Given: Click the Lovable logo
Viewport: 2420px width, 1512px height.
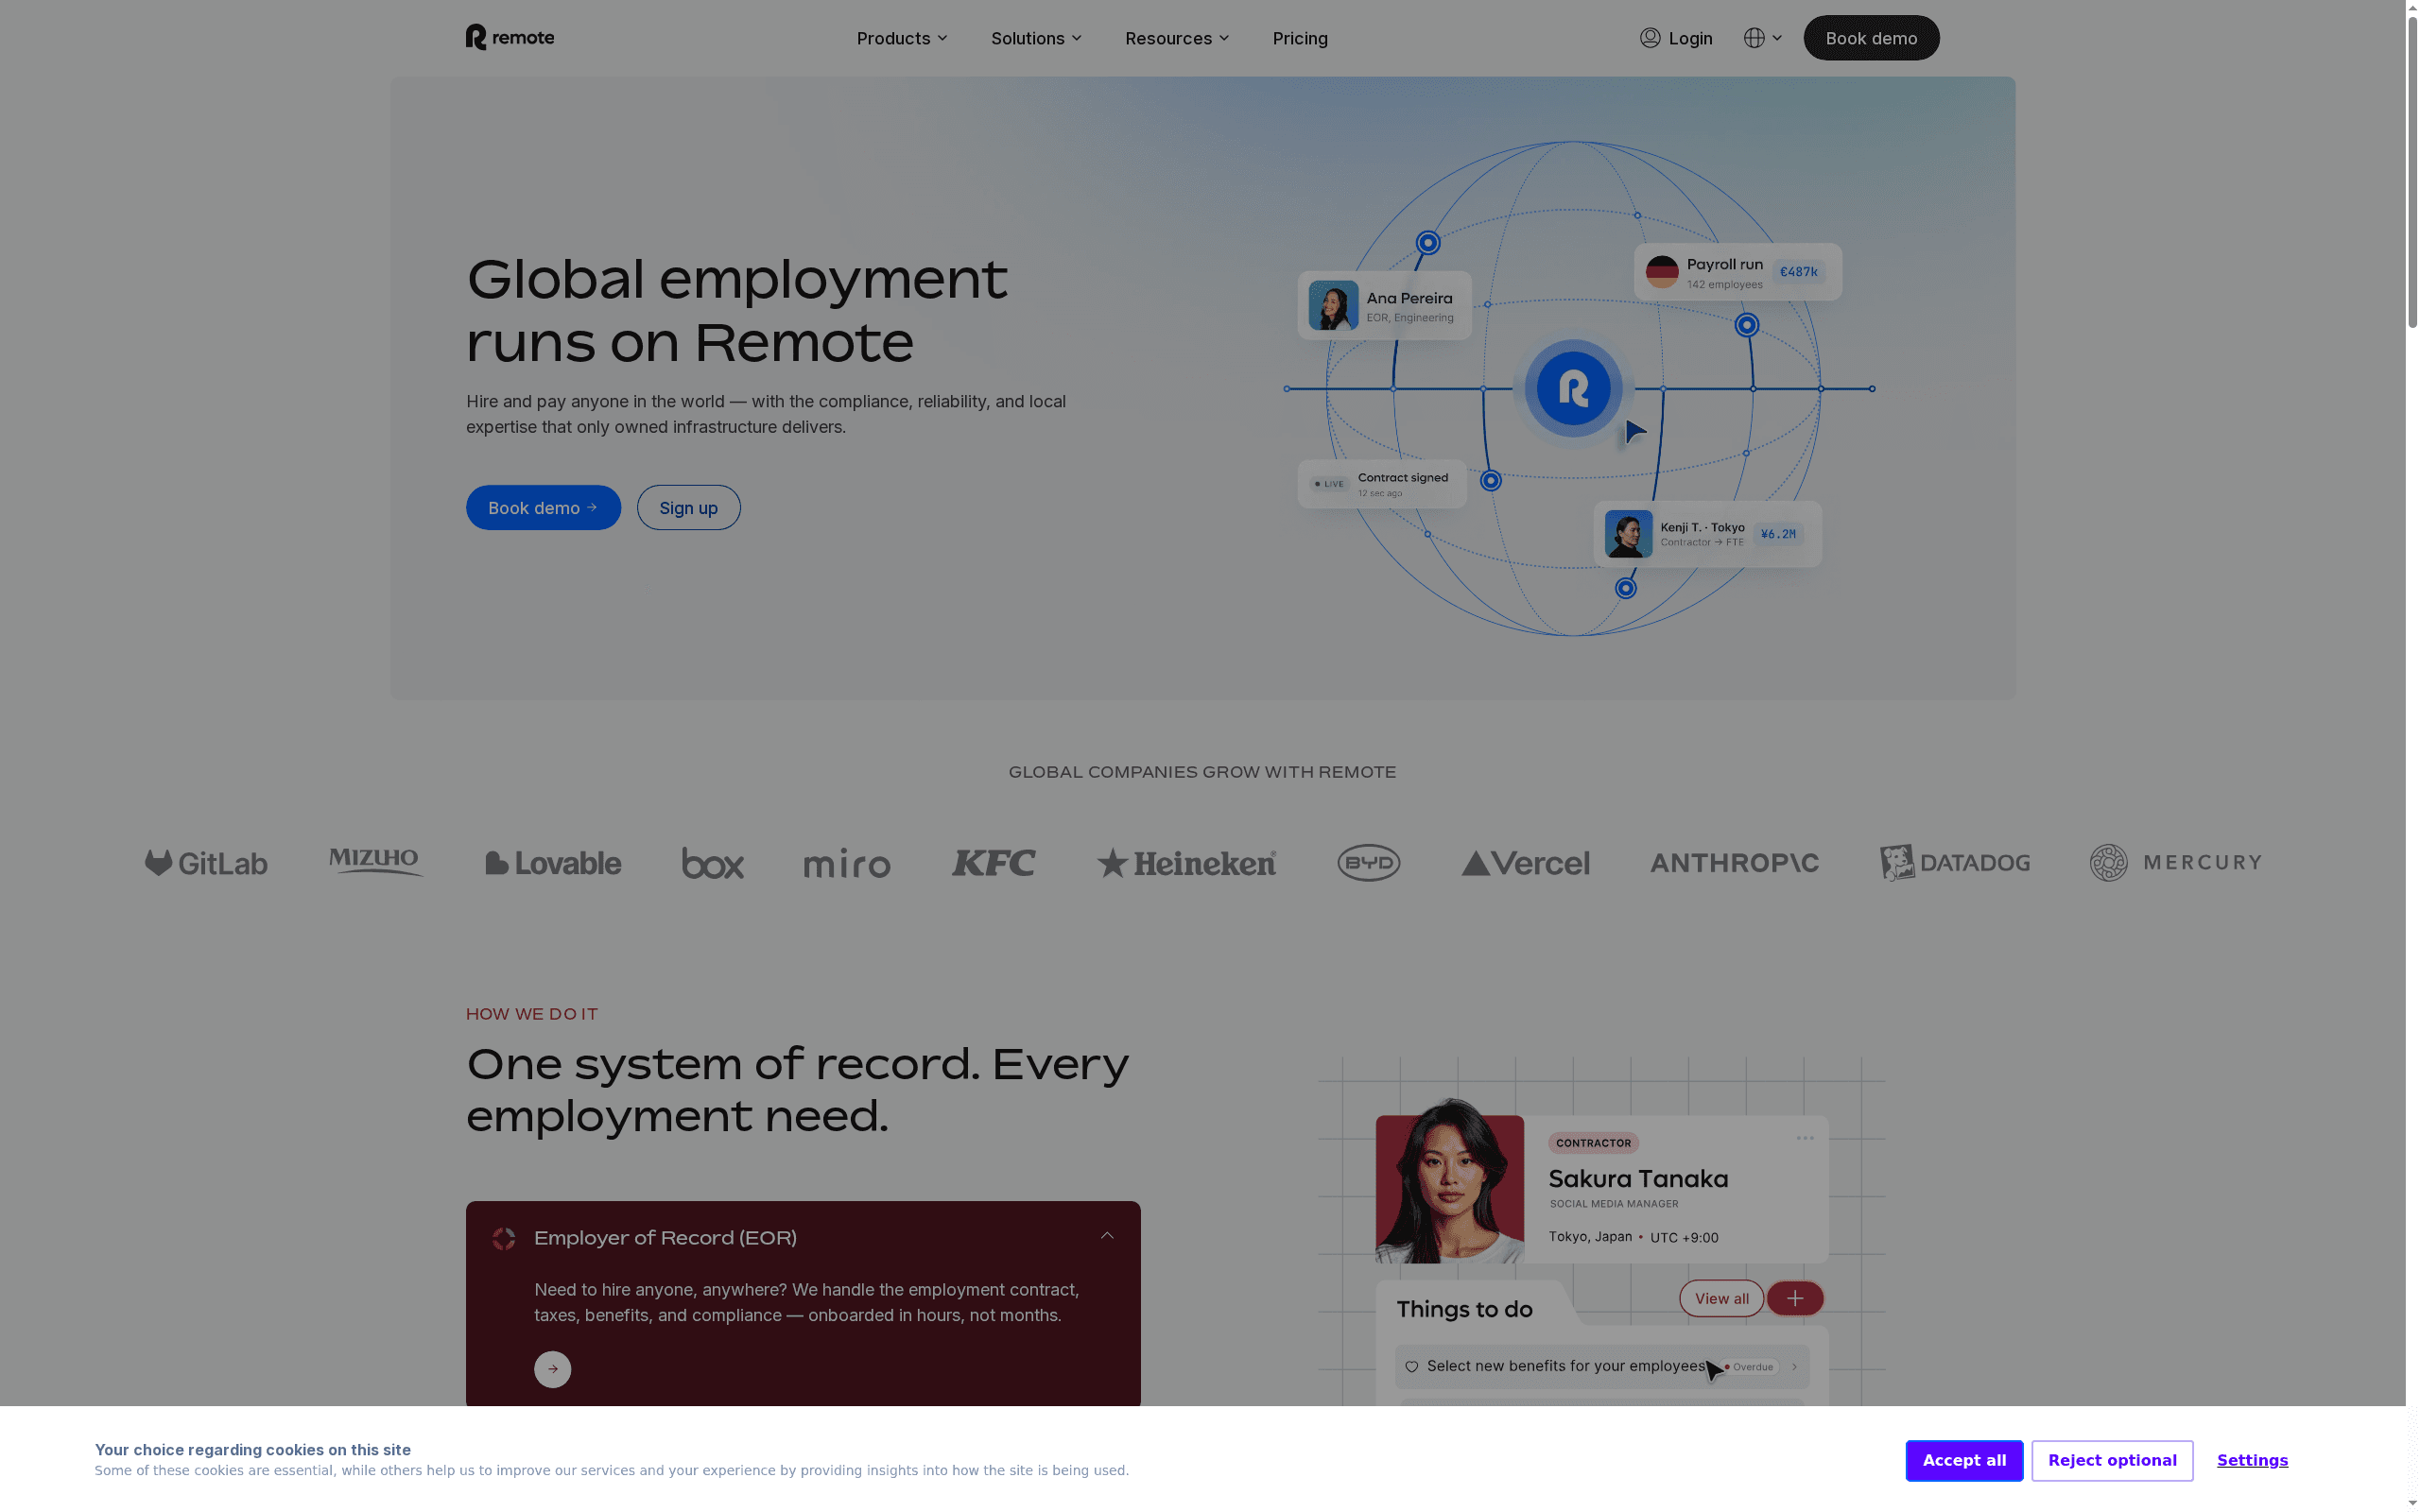Looking at the screenshot, I should point(553,863).
